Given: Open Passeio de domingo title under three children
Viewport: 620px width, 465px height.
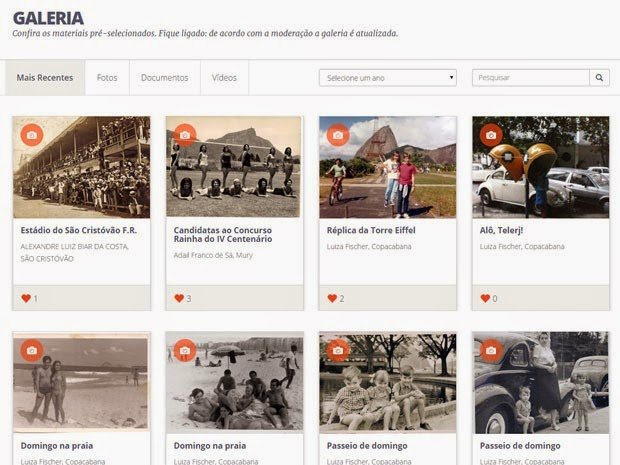Looking at the screenshot, I should 367,446.
